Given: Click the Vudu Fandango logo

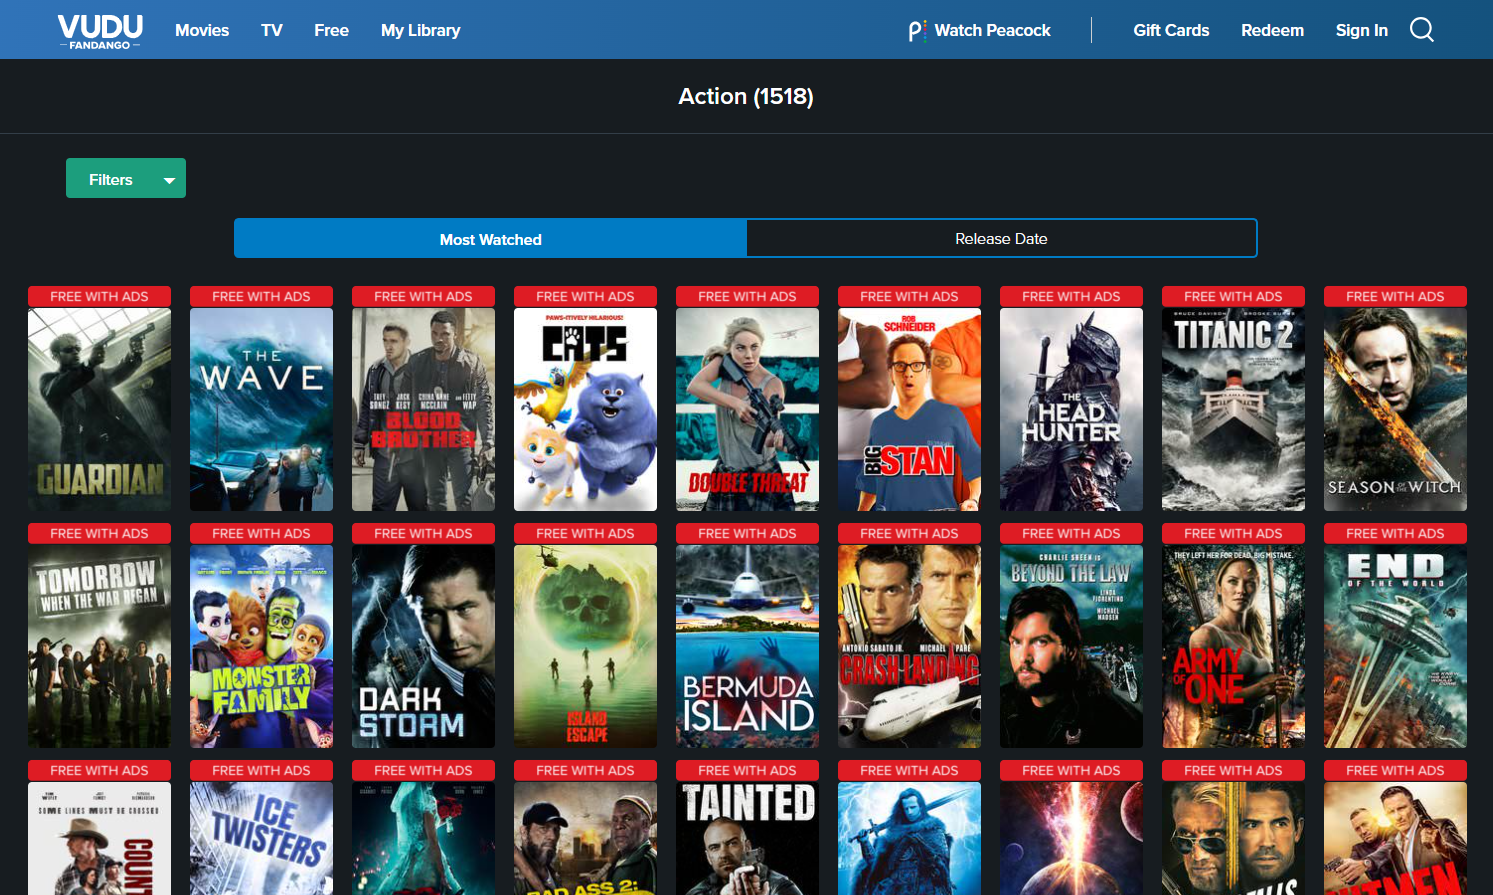Looking at the screenshot, I should click(x=100, y=31).
